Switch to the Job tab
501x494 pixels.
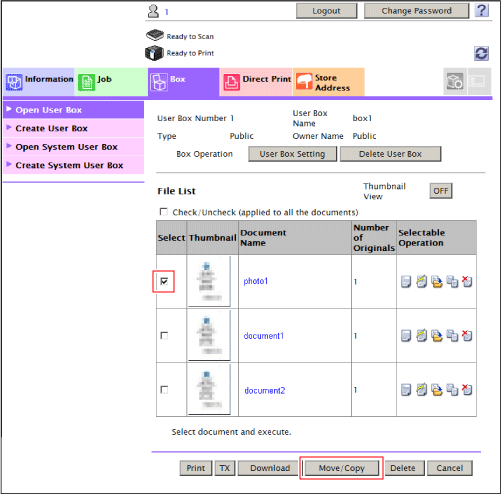click(111, 82)
